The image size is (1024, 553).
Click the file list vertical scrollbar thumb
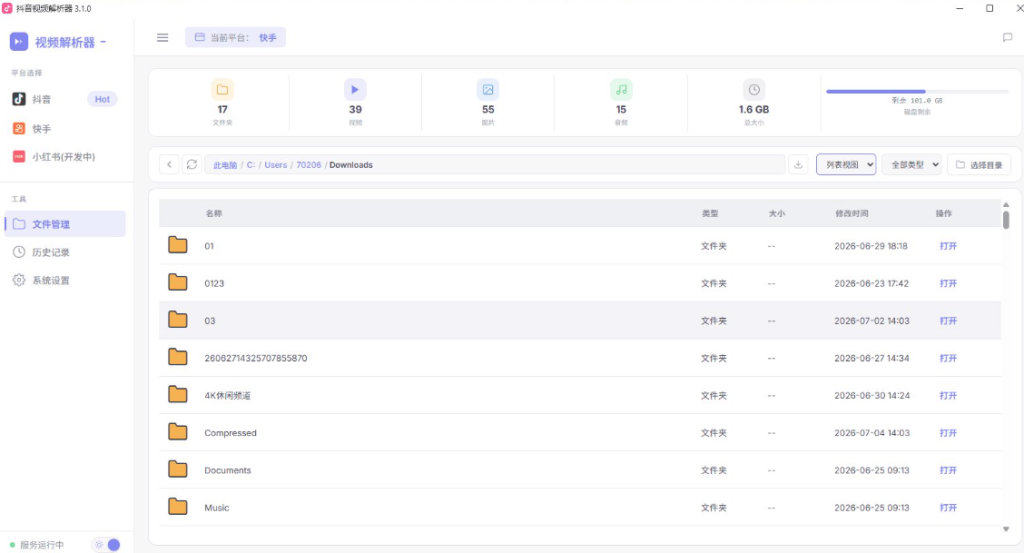coord(1006,219)
